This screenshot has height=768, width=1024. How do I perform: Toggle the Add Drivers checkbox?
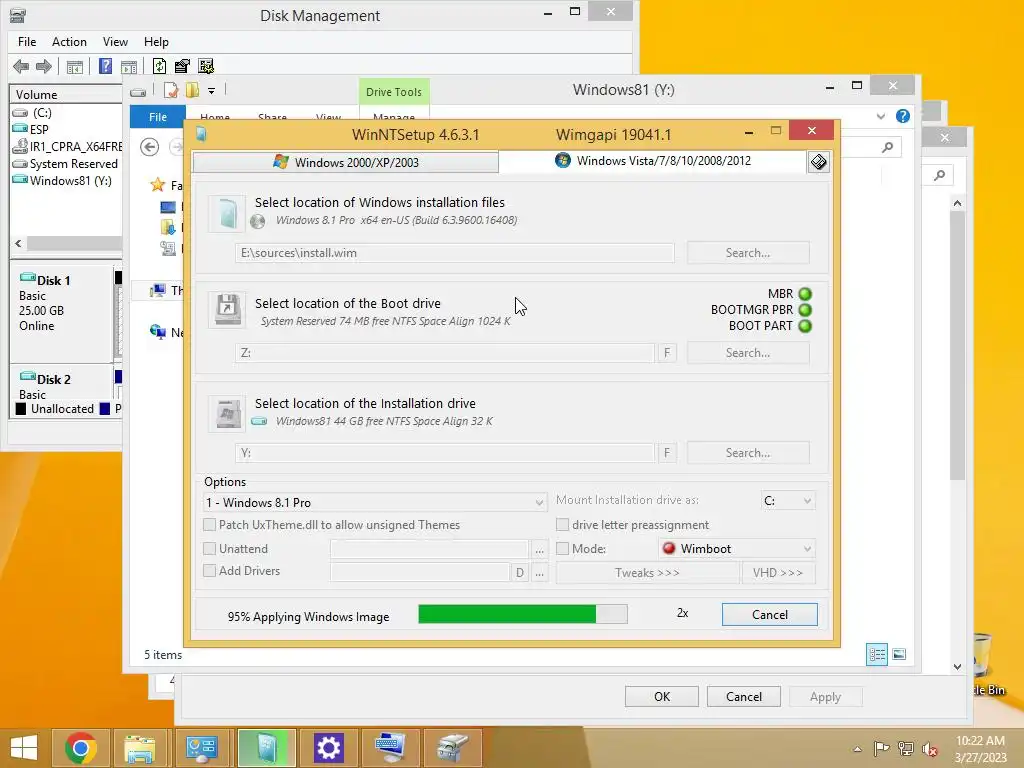pyautogui.click(x=210, y=571)
